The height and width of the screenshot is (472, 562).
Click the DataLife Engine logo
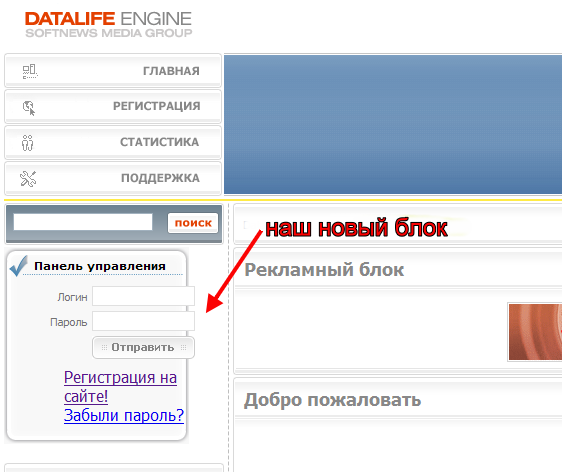[x=109, y=24]
